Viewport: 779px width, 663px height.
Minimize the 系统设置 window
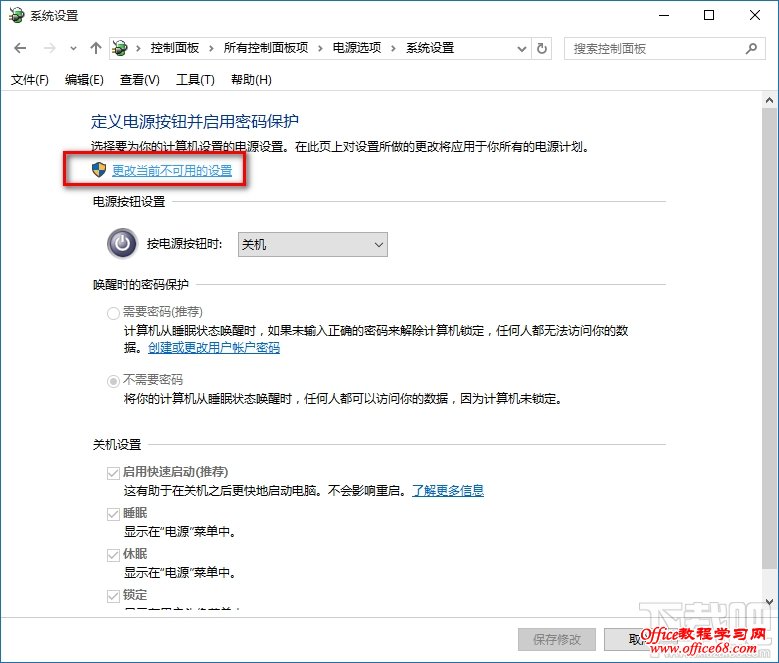(664, 15)
